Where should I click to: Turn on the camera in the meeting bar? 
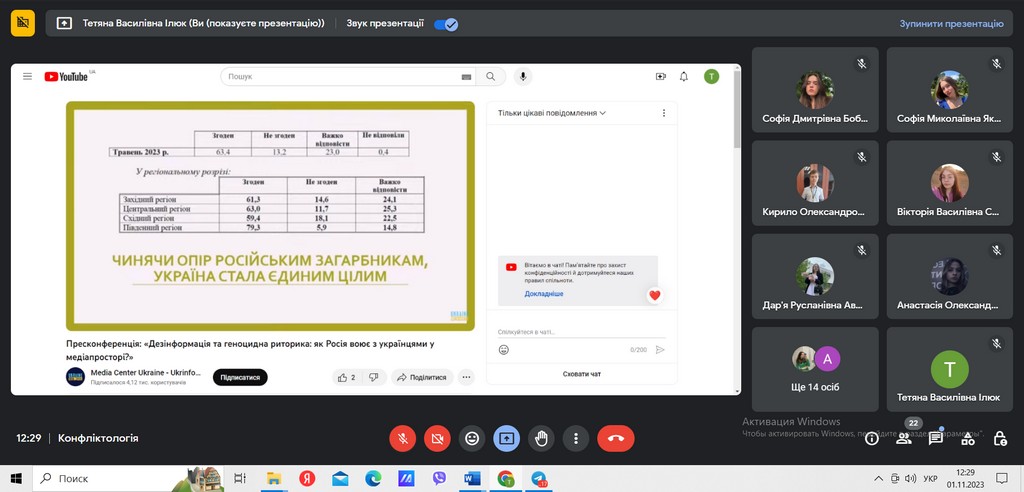(436, 438)
